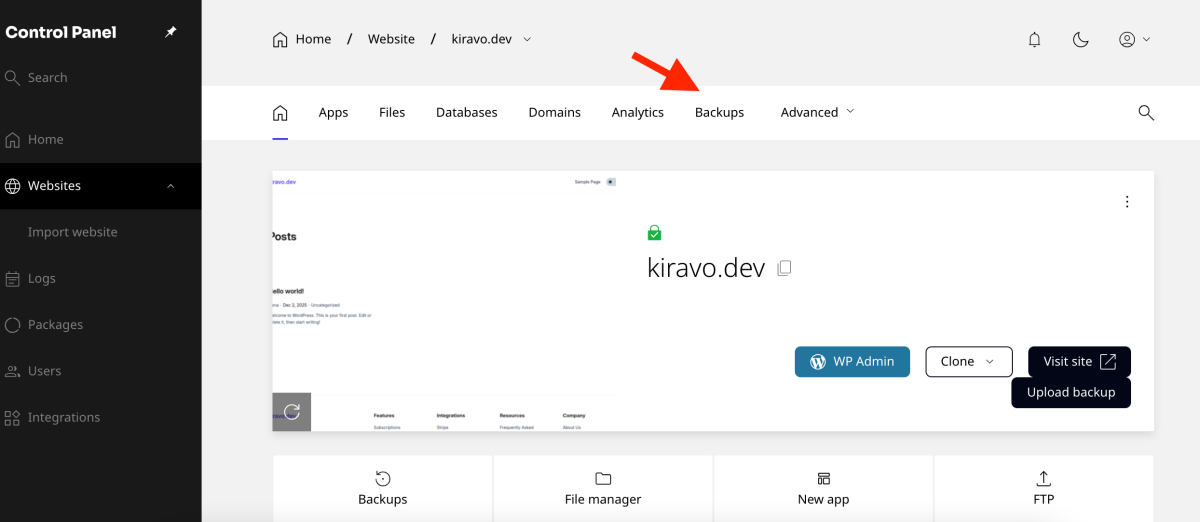Copy the kiravo.dev domain name
Viewport: 1200px width, 522px height.
tap(785, 268)
